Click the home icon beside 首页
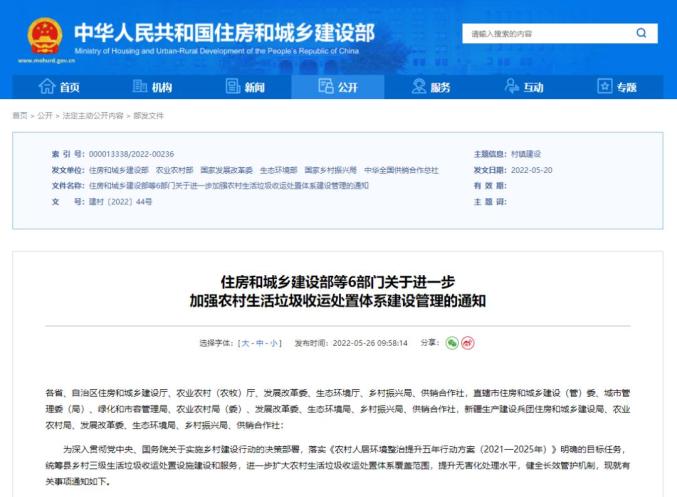This screenshot has width=677, height=497. 47,86
